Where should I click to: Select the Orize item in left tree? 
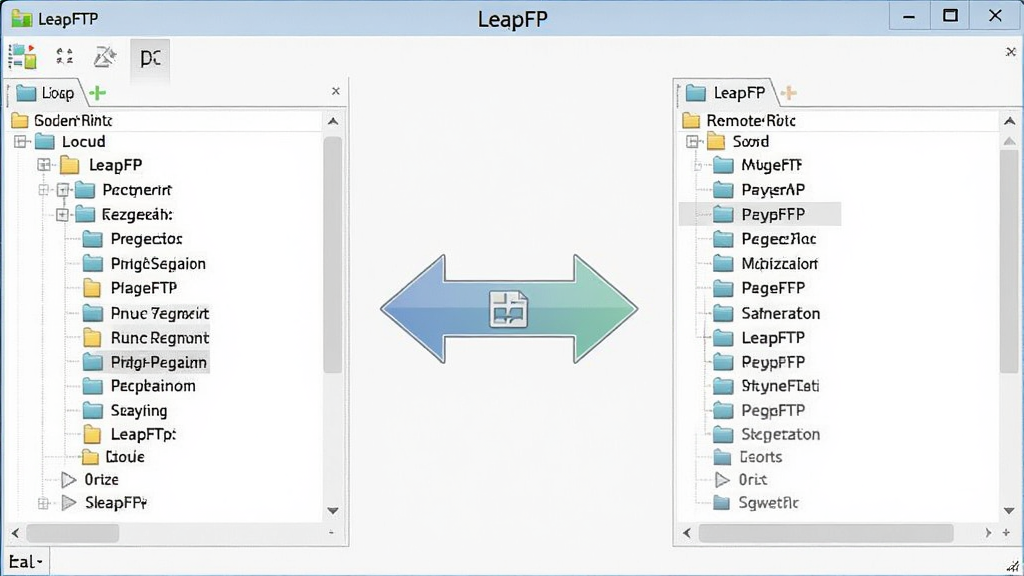click(90, 480)
